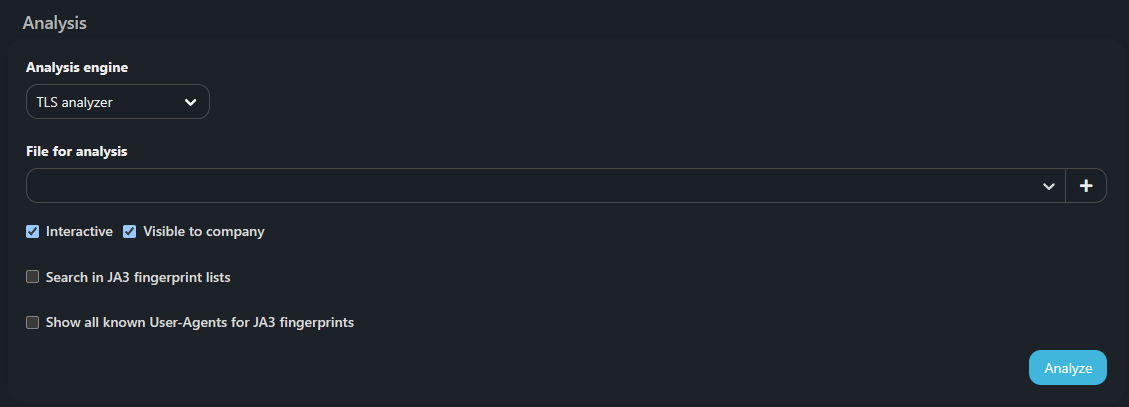
Task: Click the plus icon to add file
Action: (1086, 186)
